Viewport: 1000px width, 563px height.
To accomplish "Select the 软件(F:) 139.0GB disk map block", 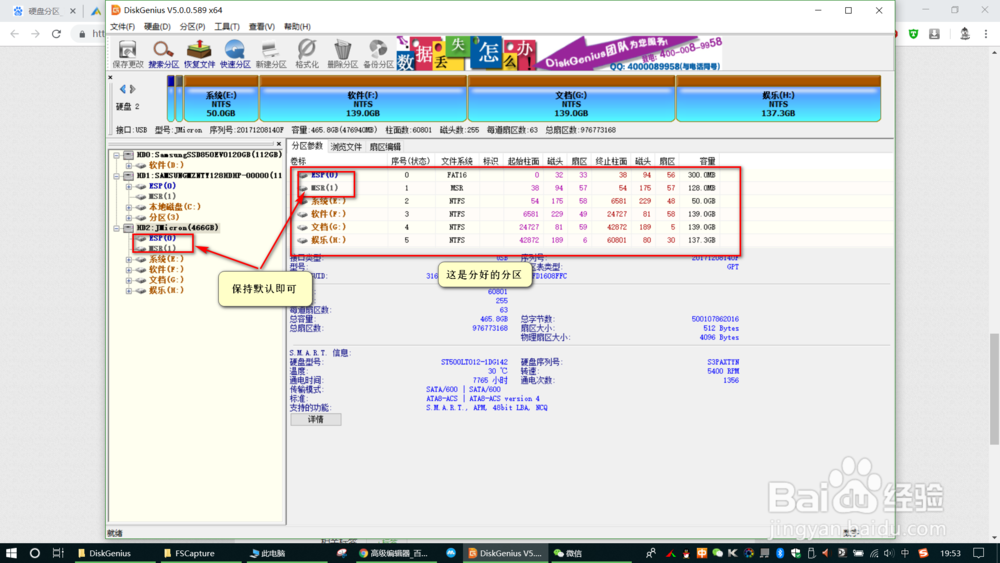I will coord(363,99).
